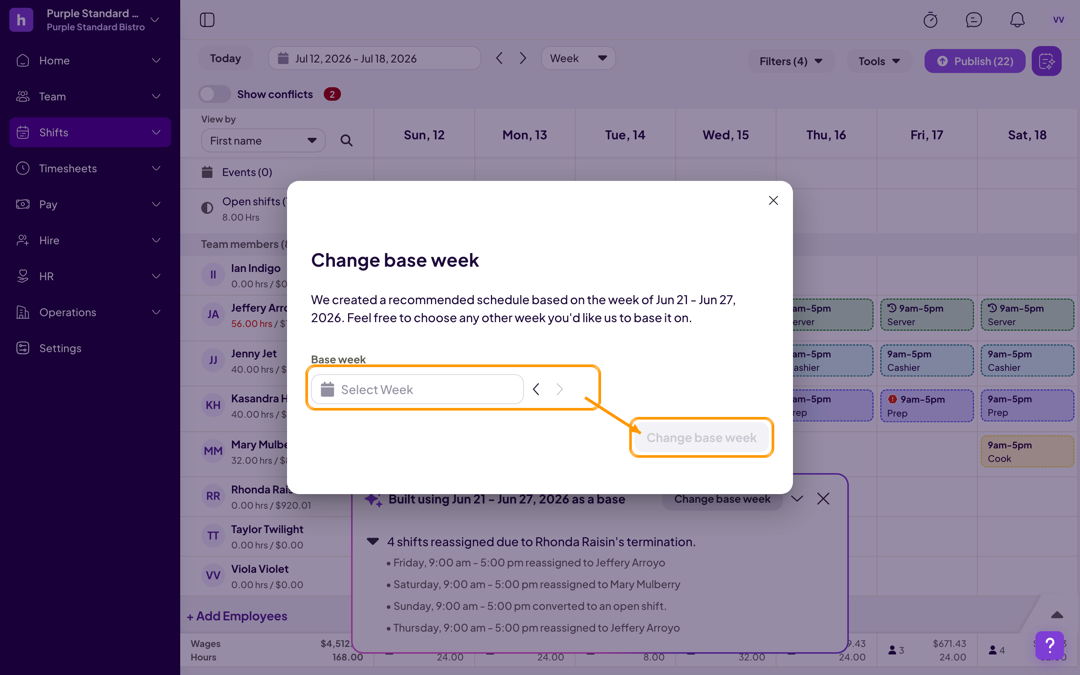Close the Change base week dialog
Screen dimensions: 1080x675
pos(773,200)
